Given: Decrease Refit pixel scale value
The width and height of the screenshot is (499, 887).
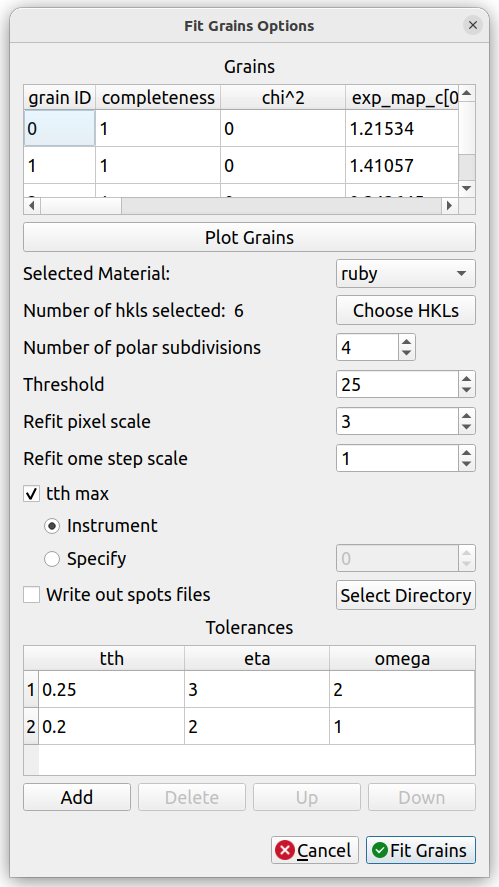Looking at the screenshot, I should coord(466,428).
